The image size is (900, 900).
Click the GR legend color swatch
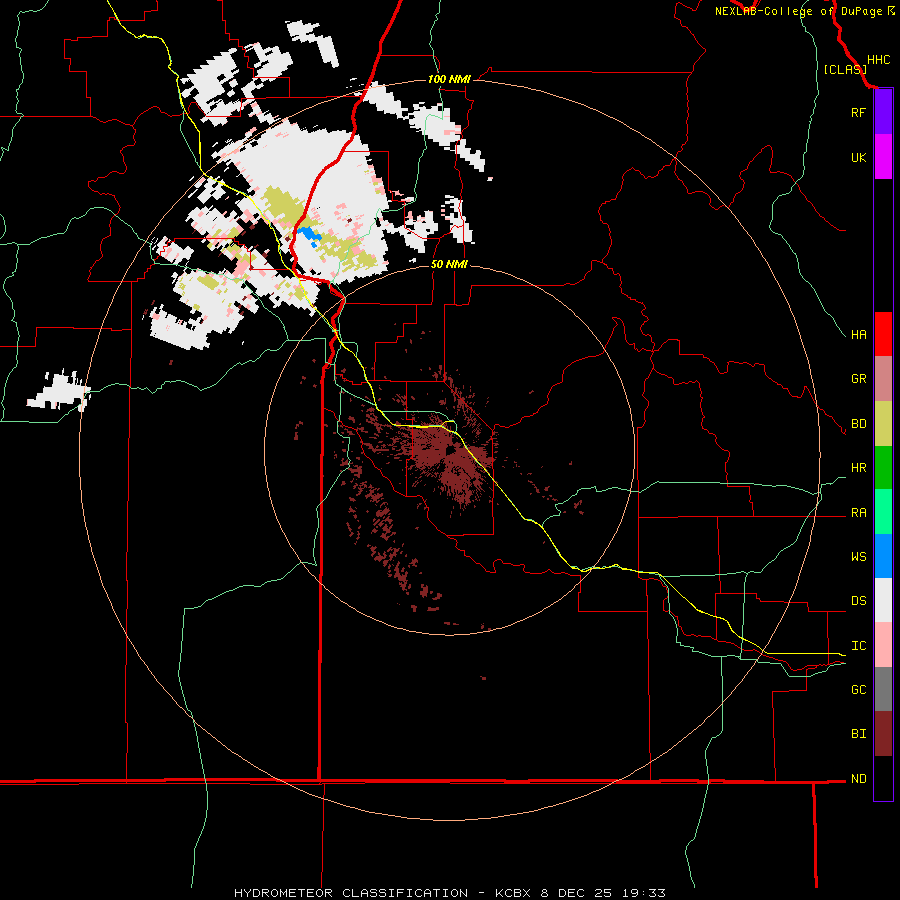883,379
